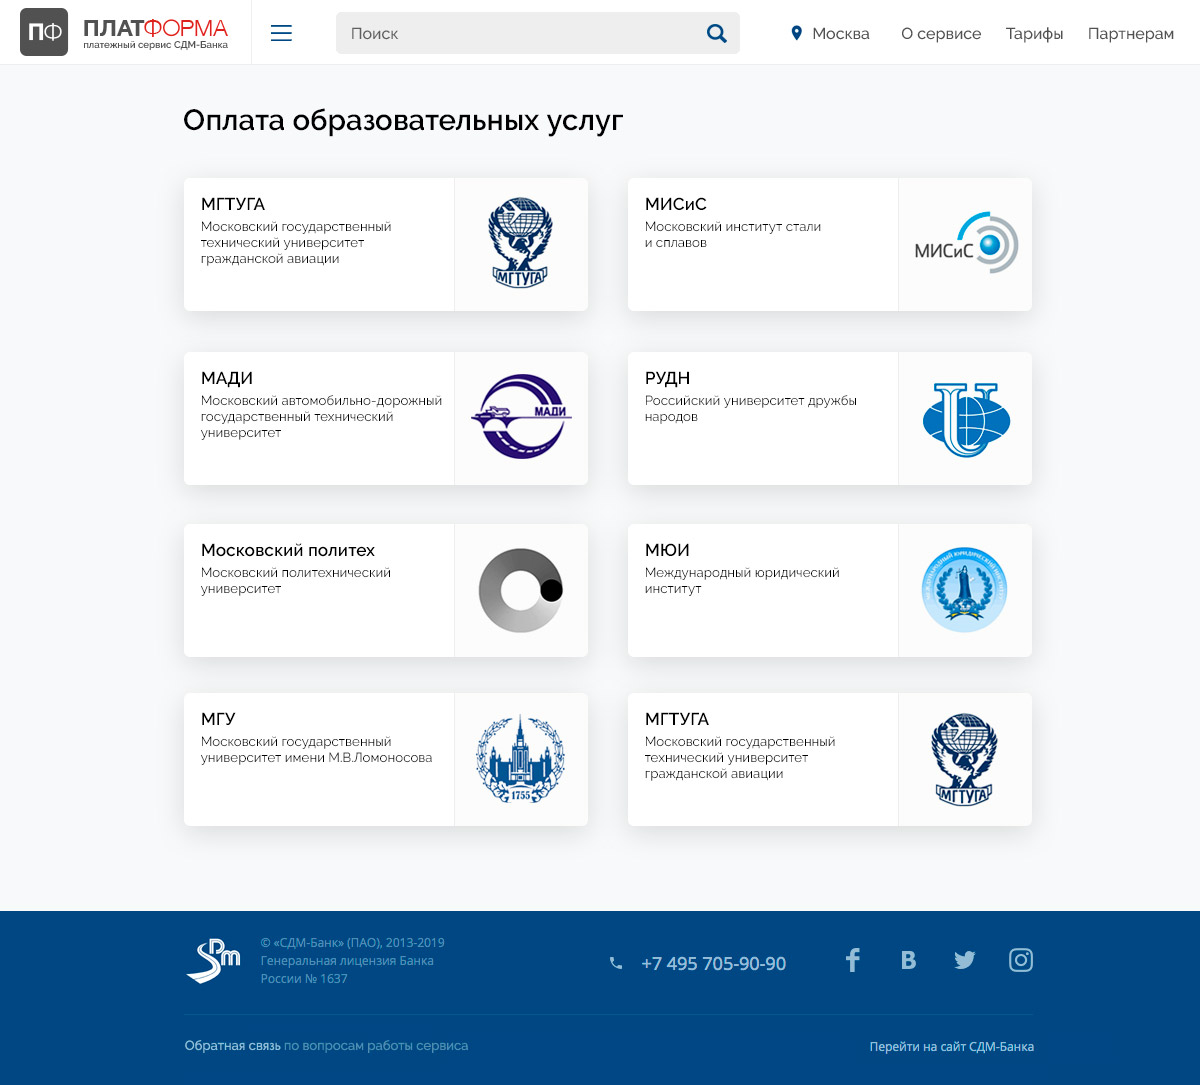The height and width of the screenshot is (1085, 1200).
Task: Open the РУДН card title
Action: click(x=668, y=378)
